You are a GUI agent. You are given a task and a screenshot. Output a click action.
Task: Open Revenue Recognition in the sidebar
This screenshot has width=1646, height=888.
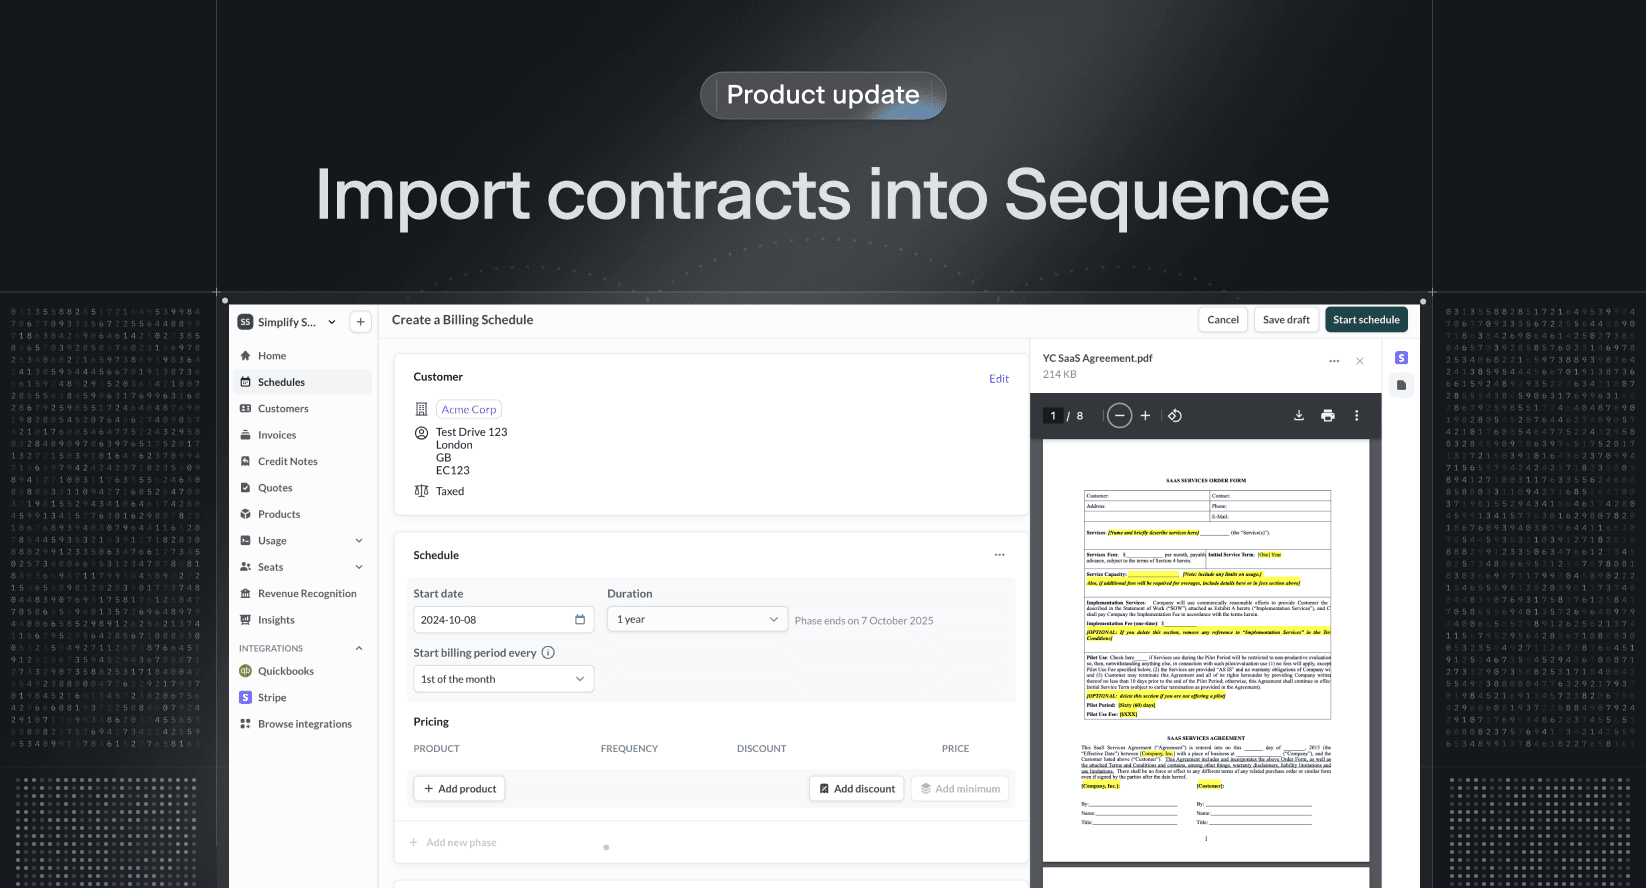click(x=307, y=594)
